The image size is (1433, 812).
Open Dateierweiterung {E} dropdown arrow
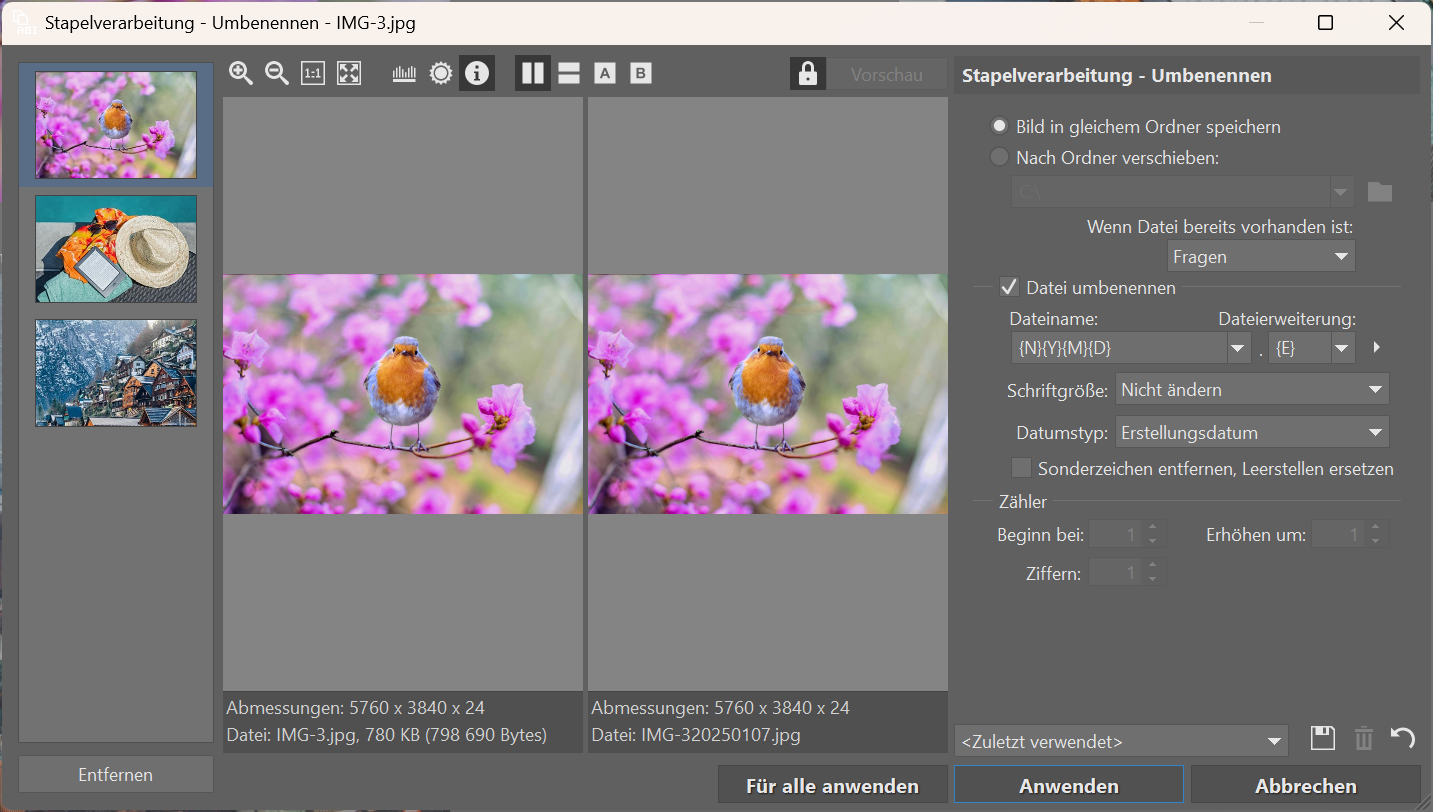(x=1342, y=348)
